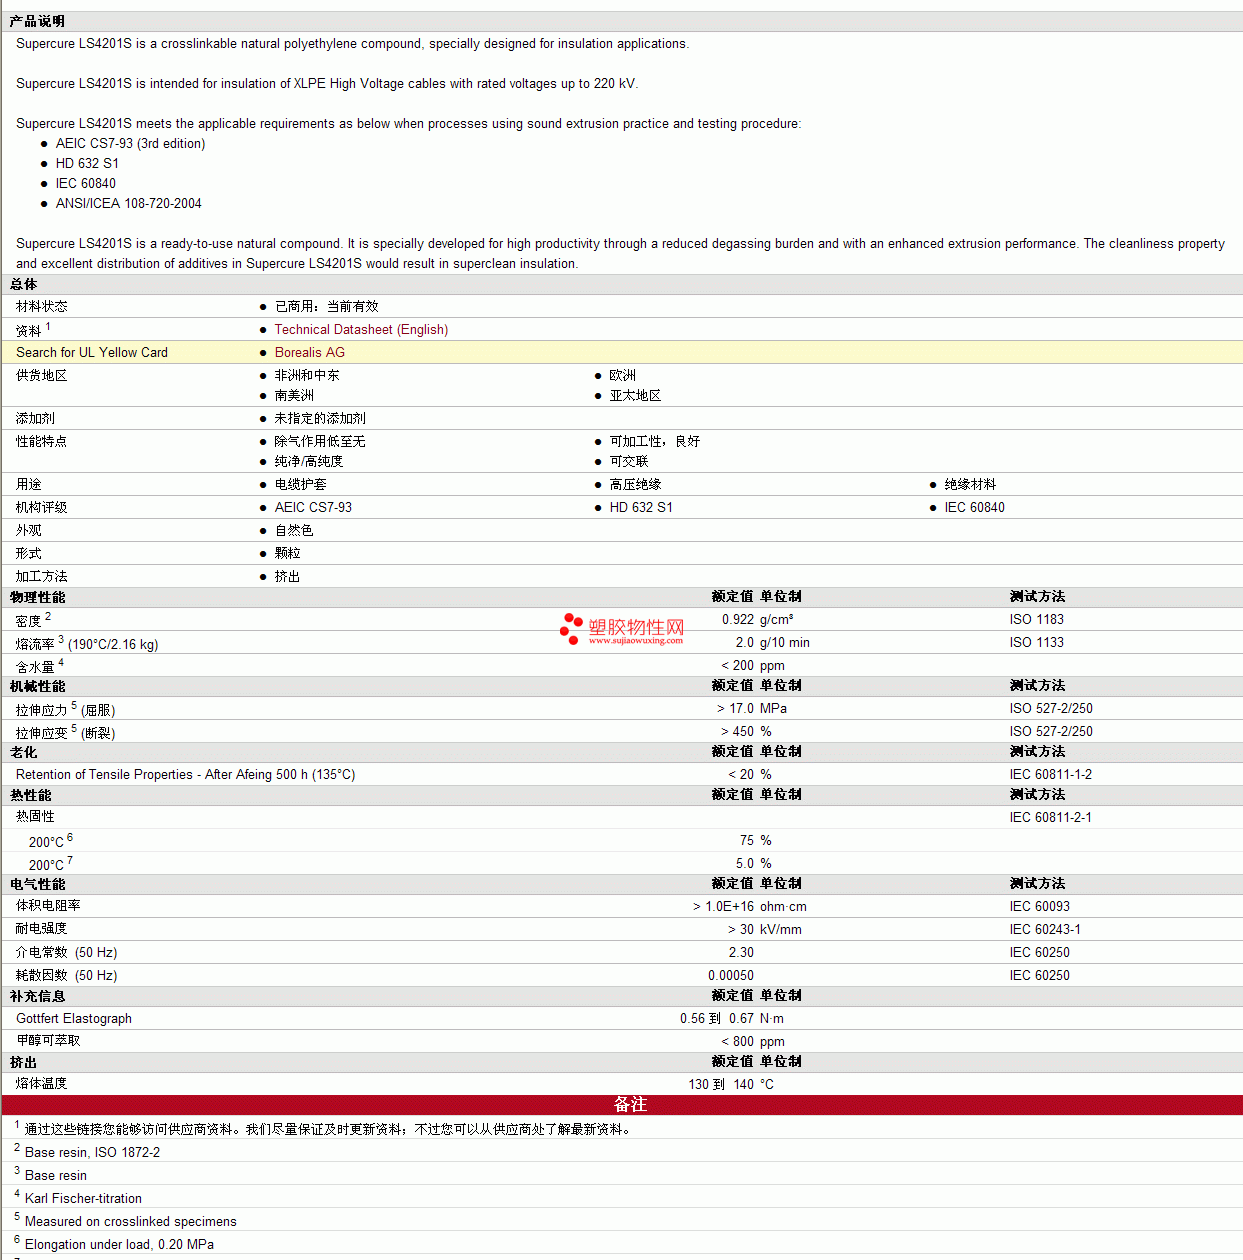The width and height of the screenshot is (1243, 1260).
Task: Select the Karl Fischer-titration footnote
Action: [83, 1198]
